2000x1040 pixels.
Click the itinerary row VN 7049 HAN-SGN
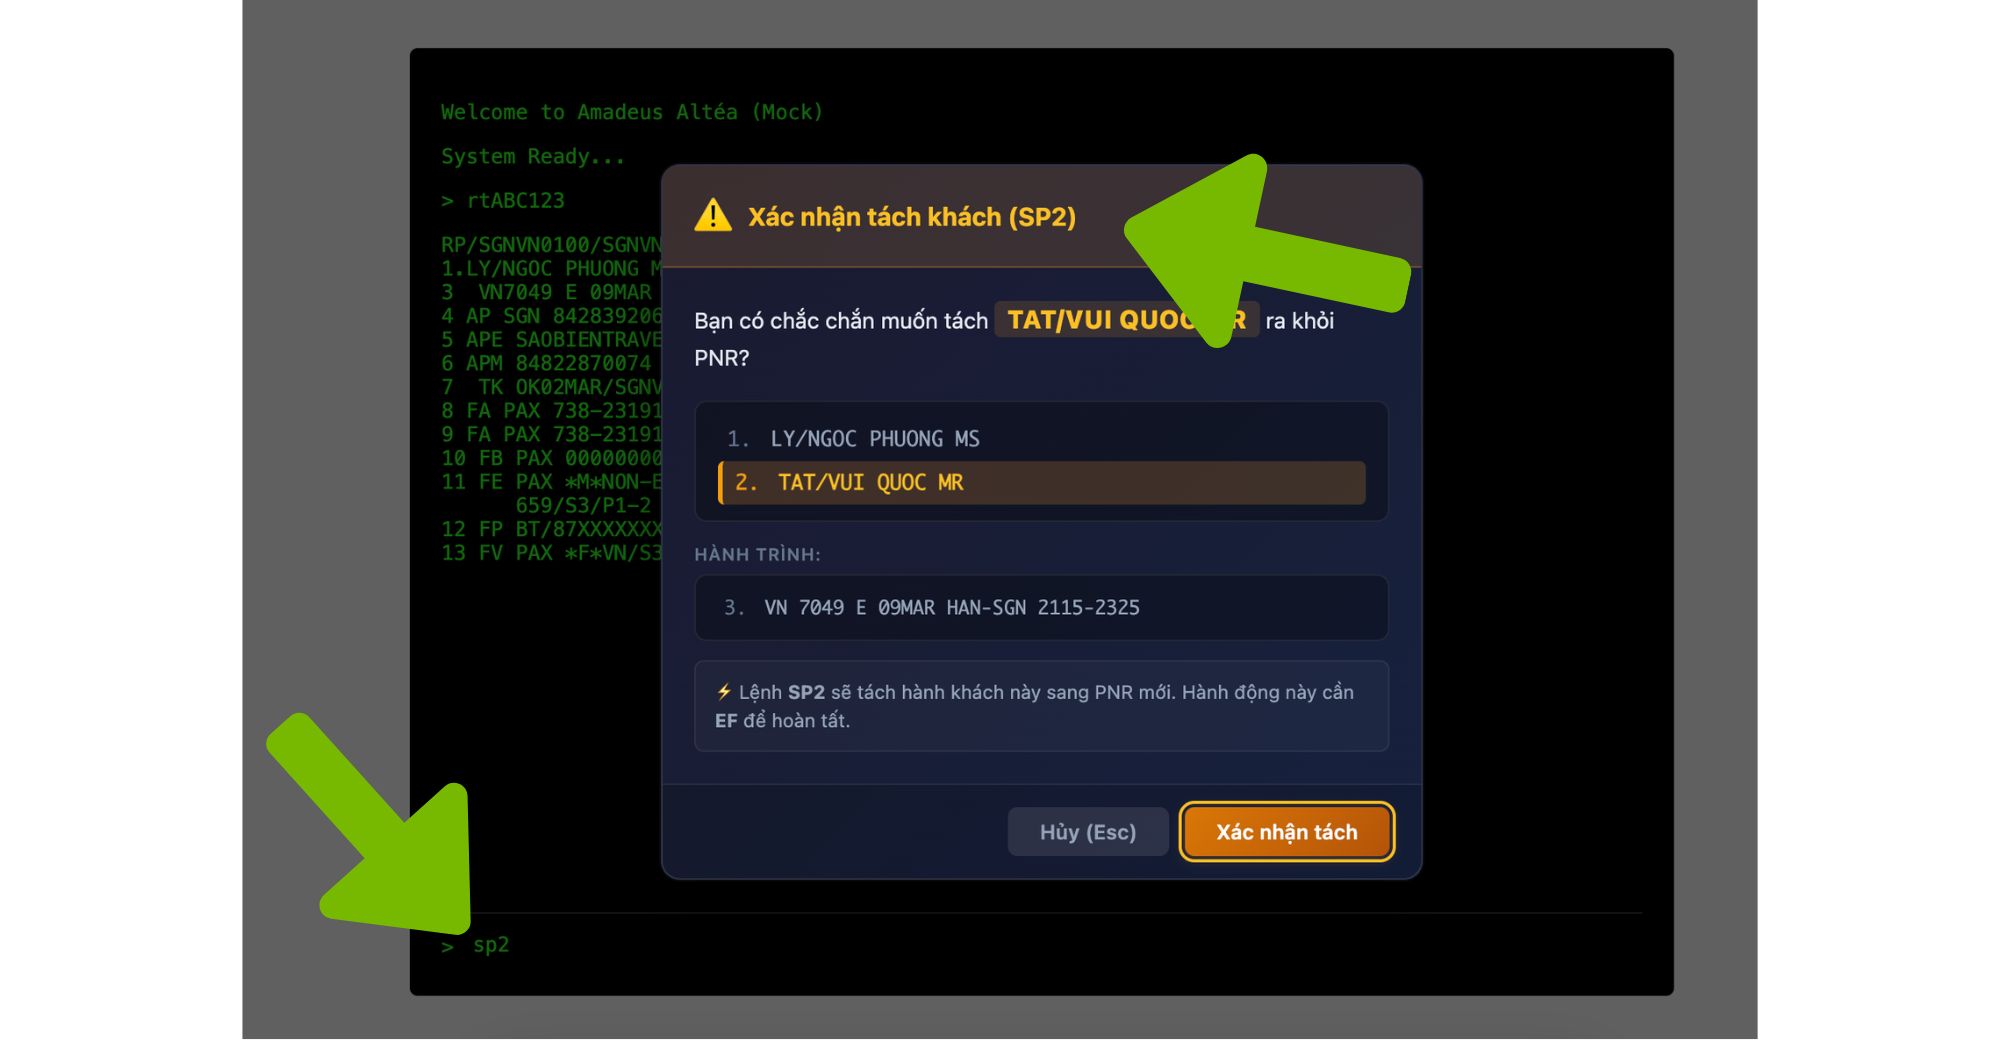coord(1040,608)
